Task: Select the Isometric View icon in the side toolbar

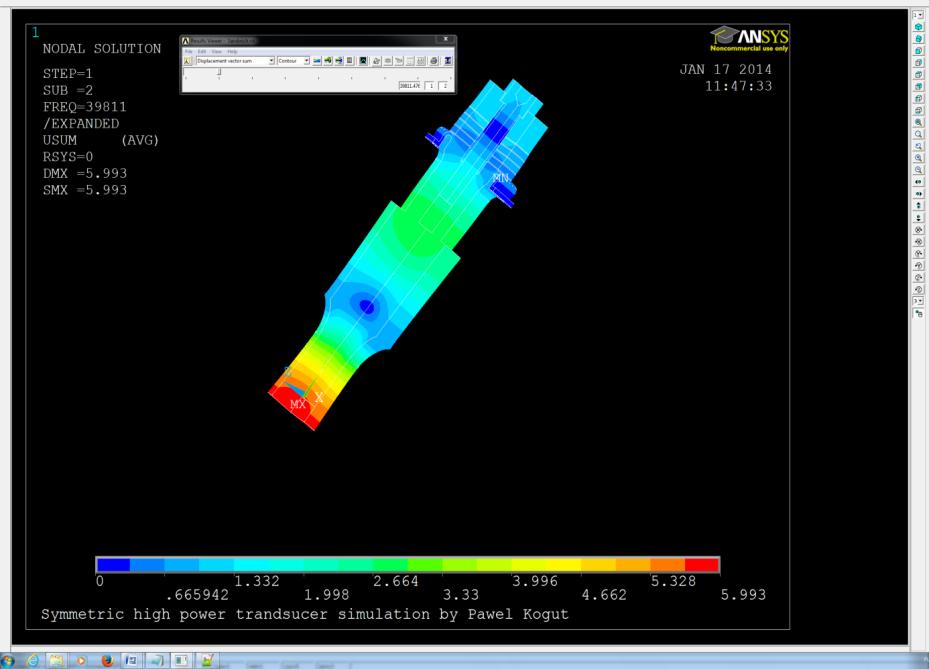Action: coord(919,26)
